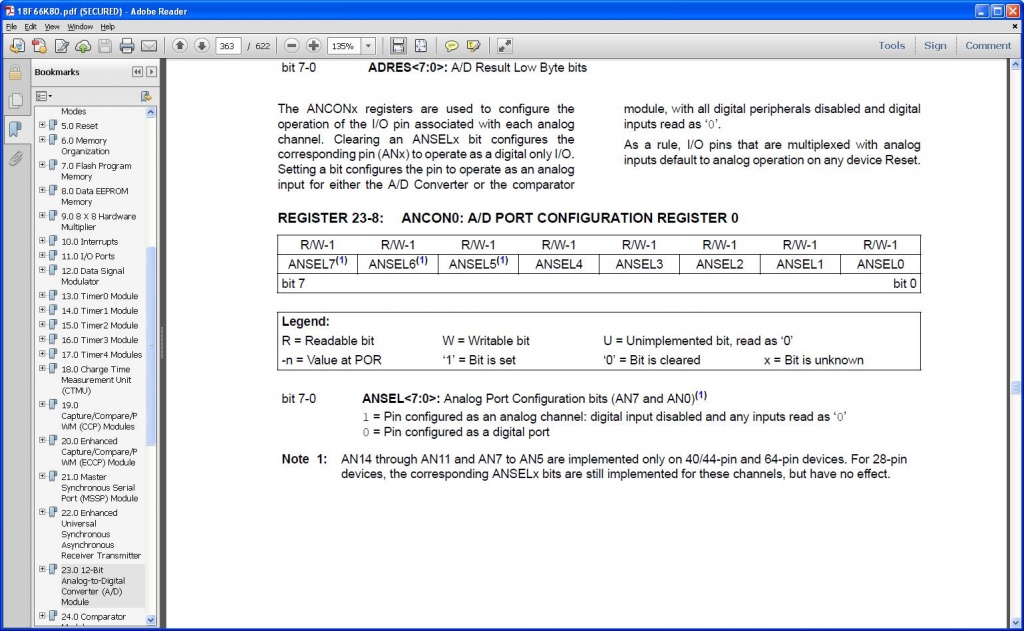This screenshot has height=631, width=1024.
Task: Click the document vertical scrollbar thumb
Action: click(x=1016, y=388)
